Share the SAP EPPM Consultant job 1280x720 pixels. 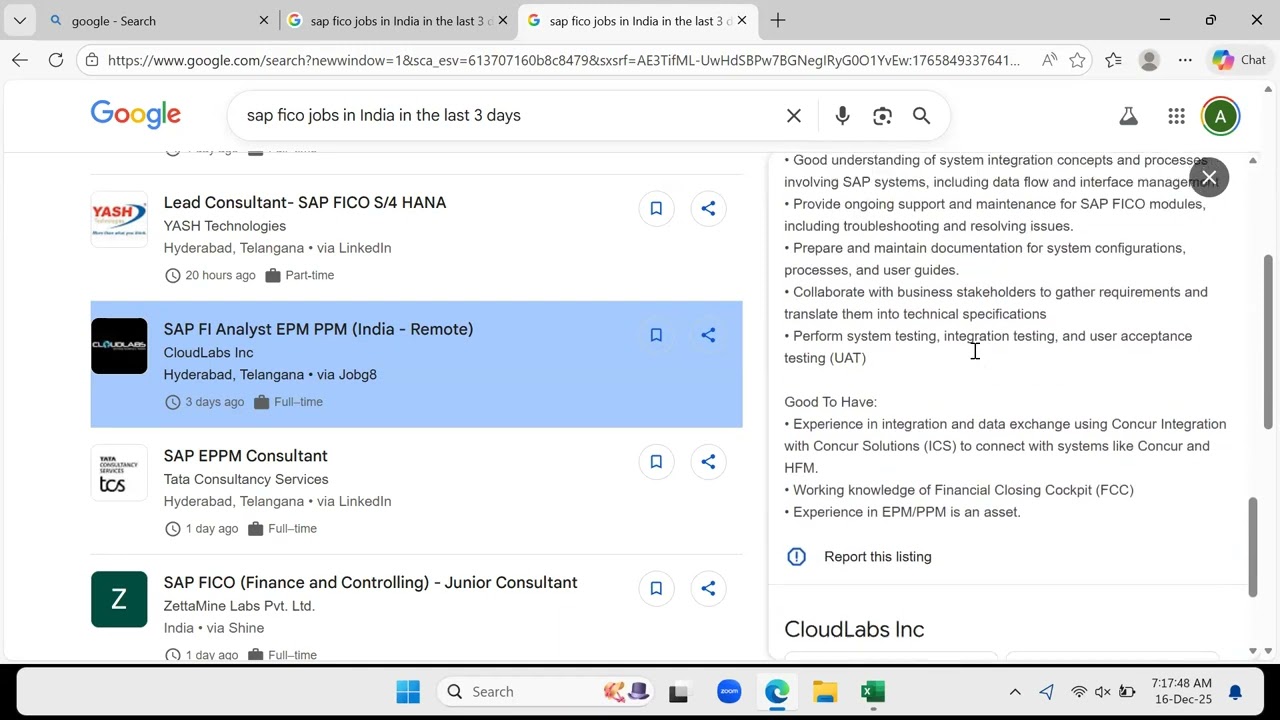708,462
